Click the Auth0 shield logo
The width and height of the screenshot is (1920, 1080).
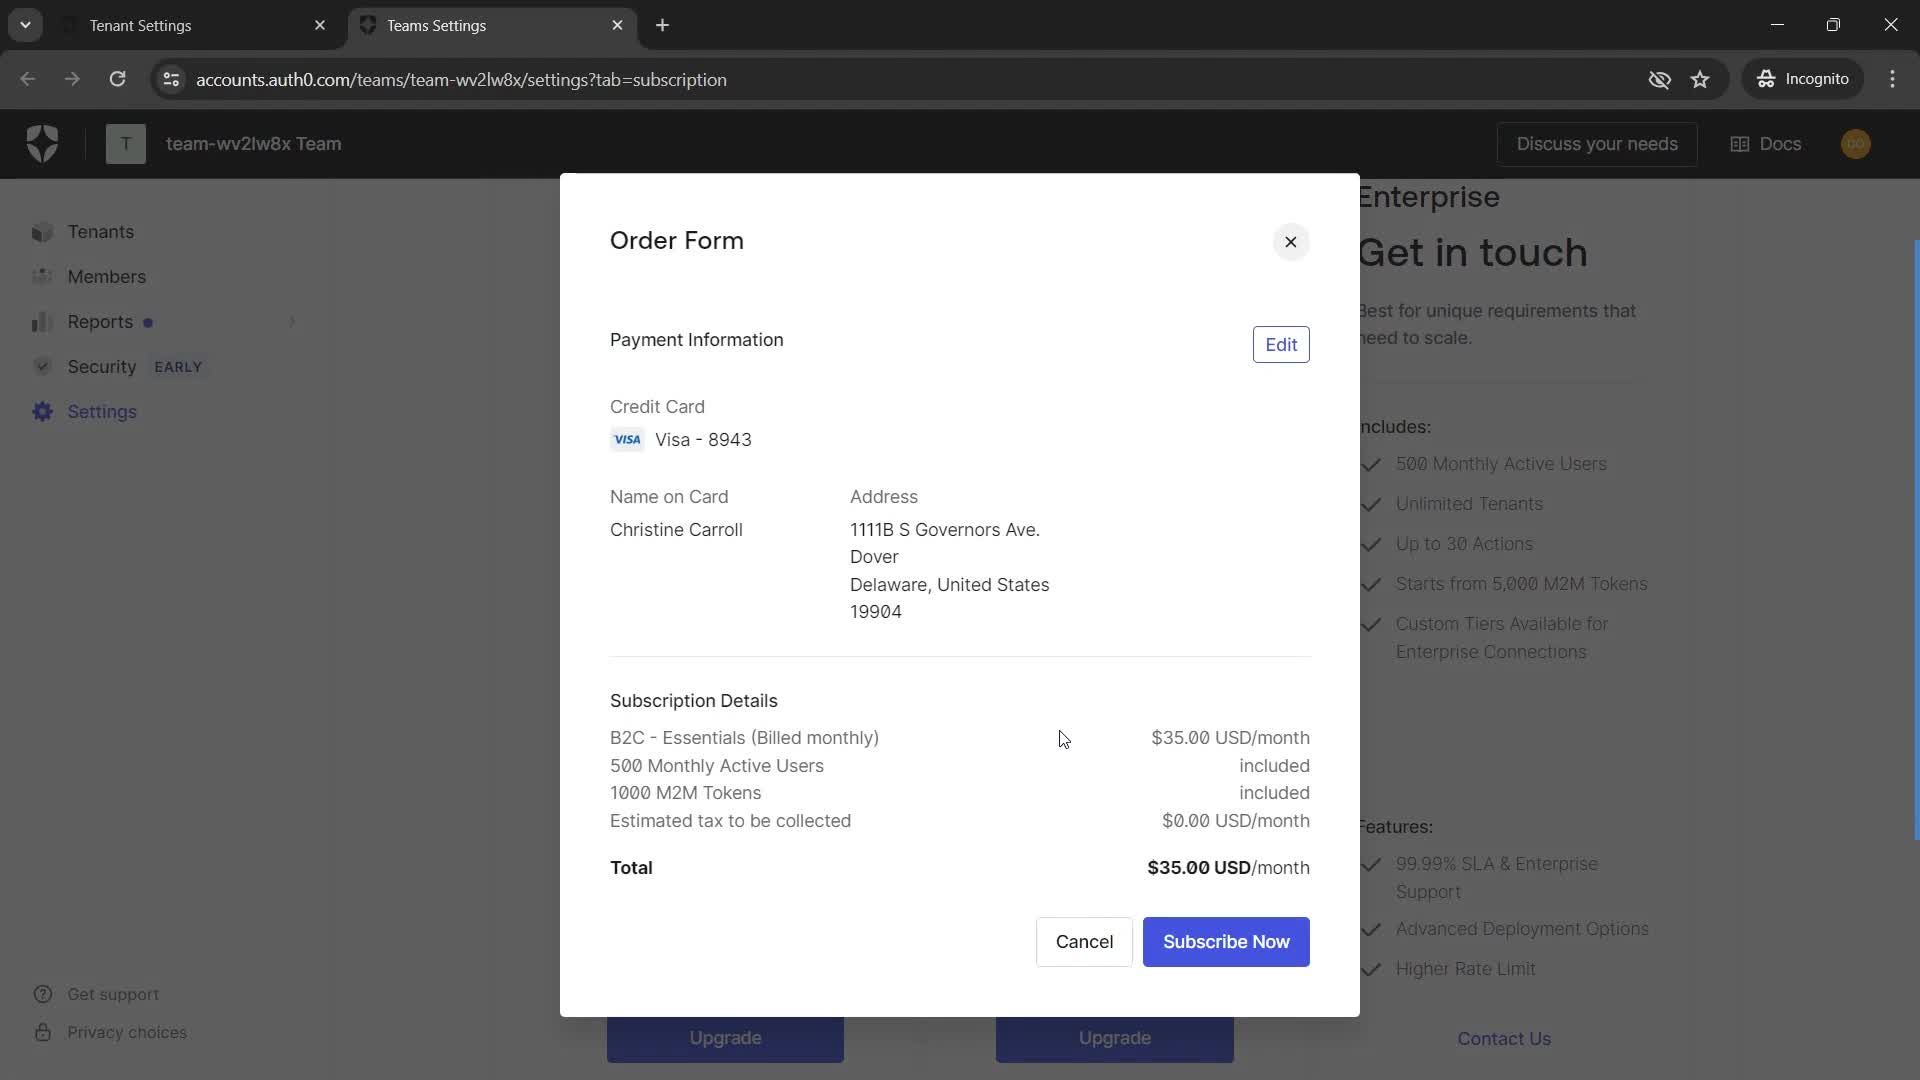42,144
